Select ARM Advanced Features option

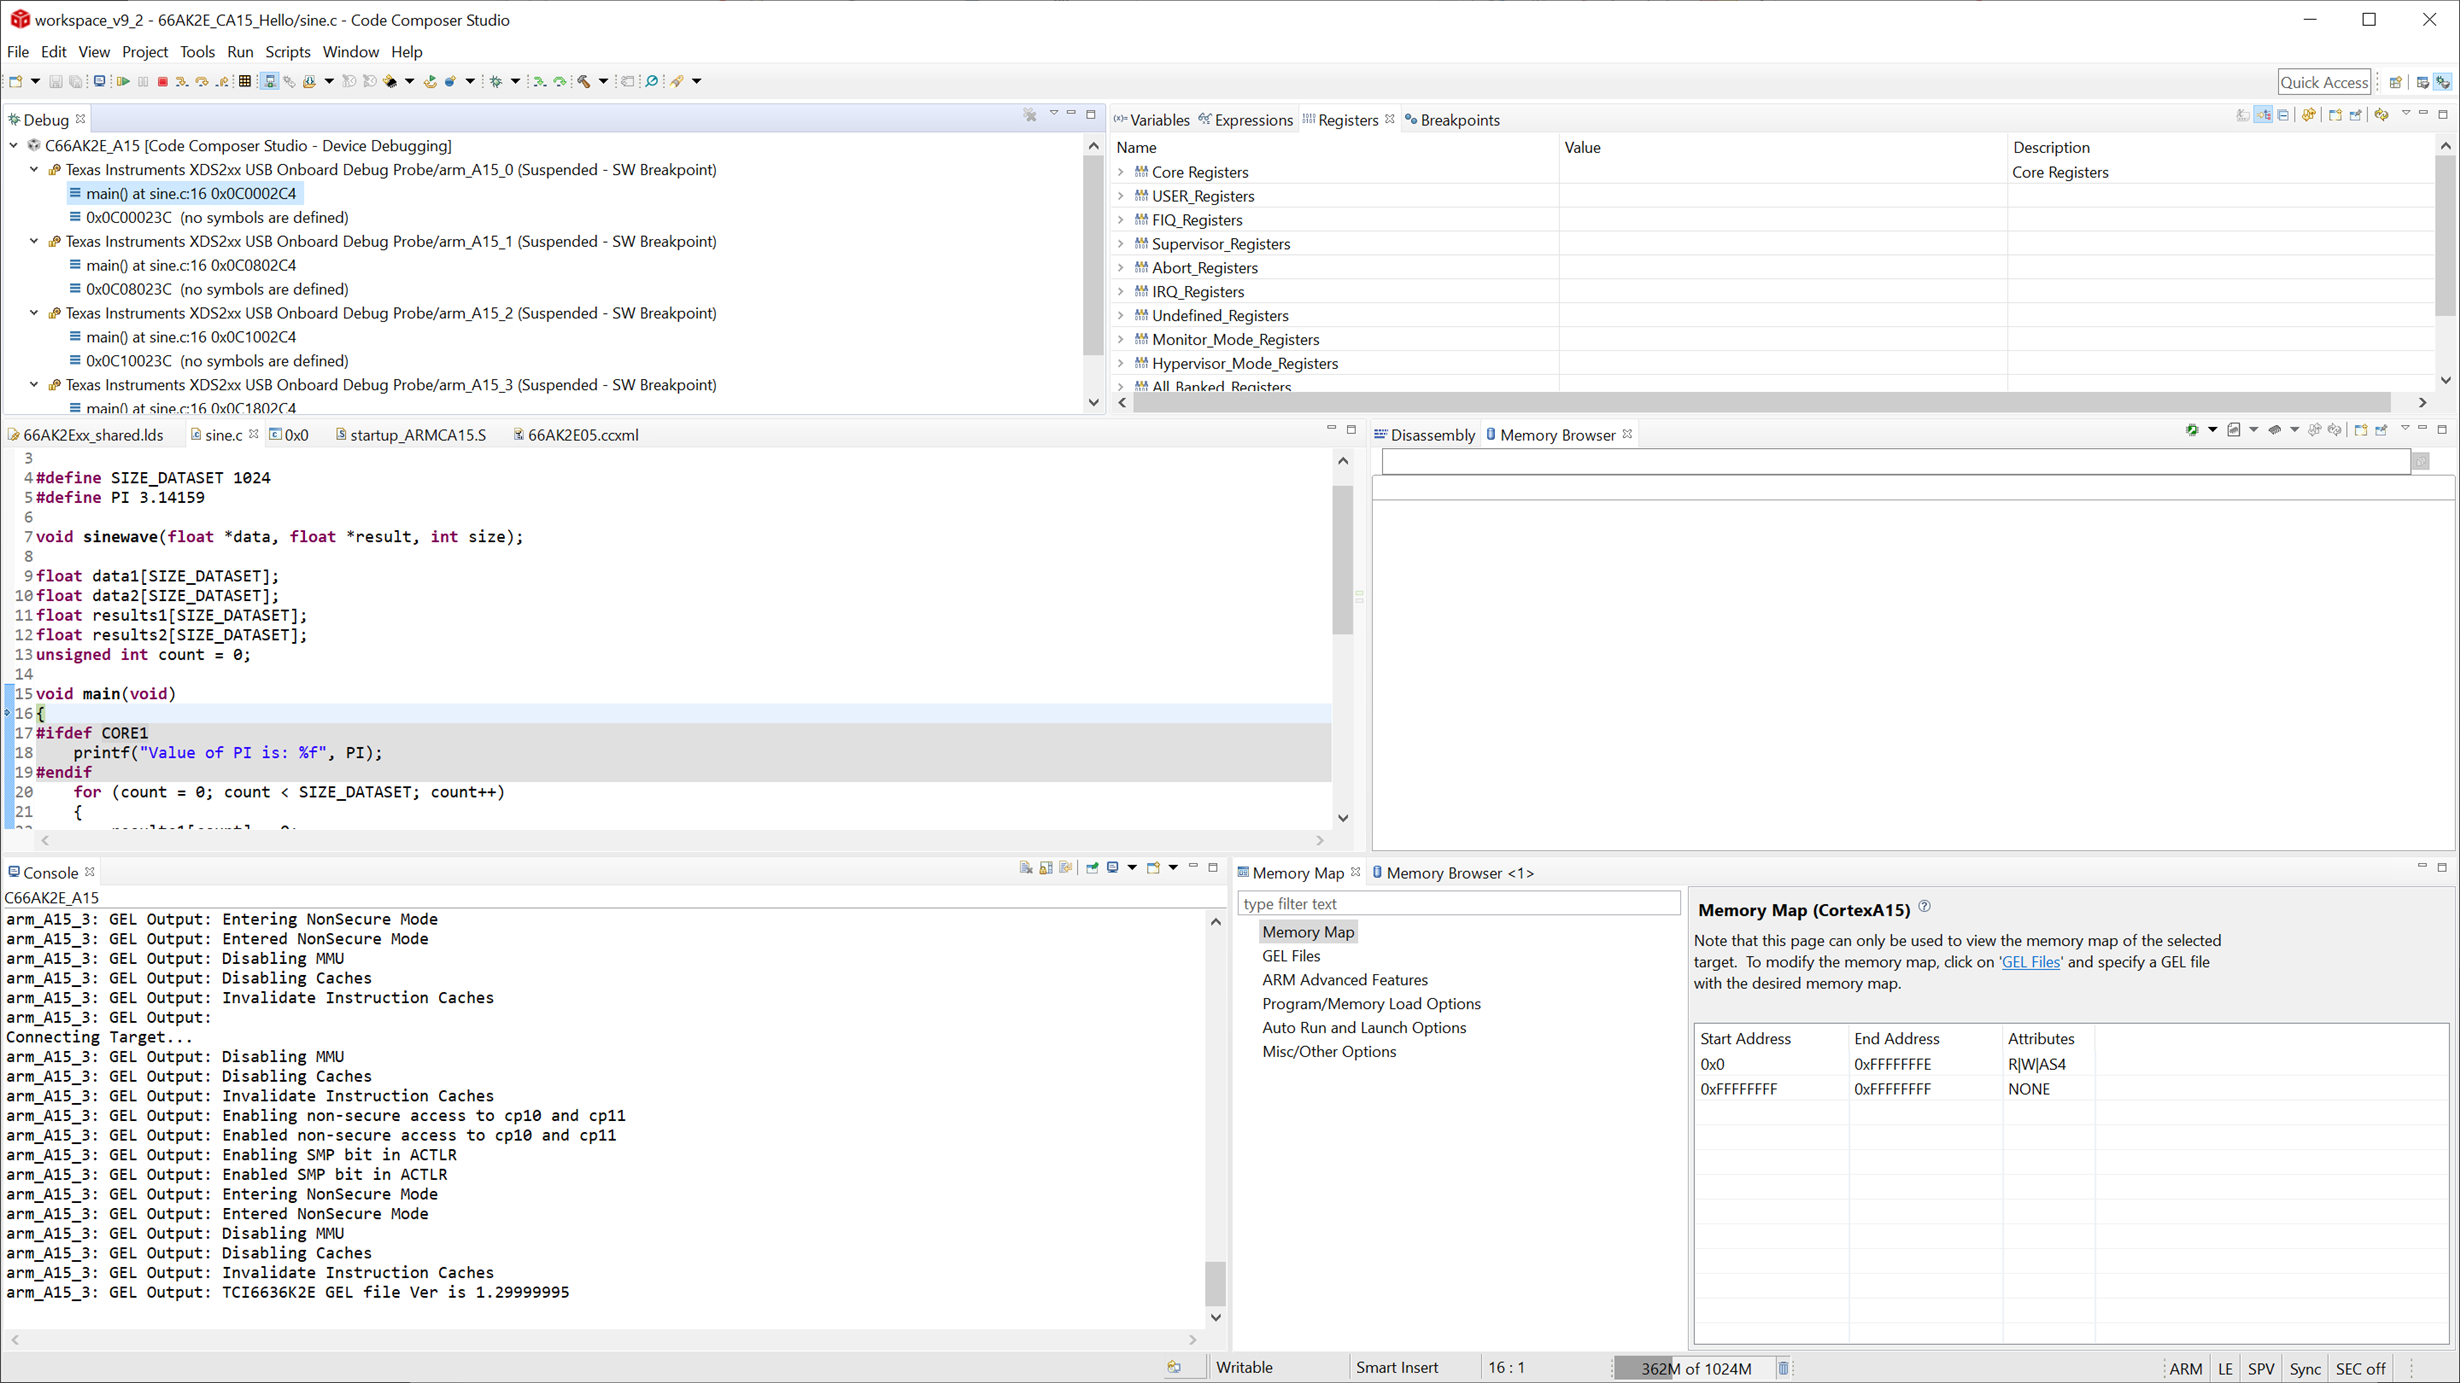[x=1345, y=980]
